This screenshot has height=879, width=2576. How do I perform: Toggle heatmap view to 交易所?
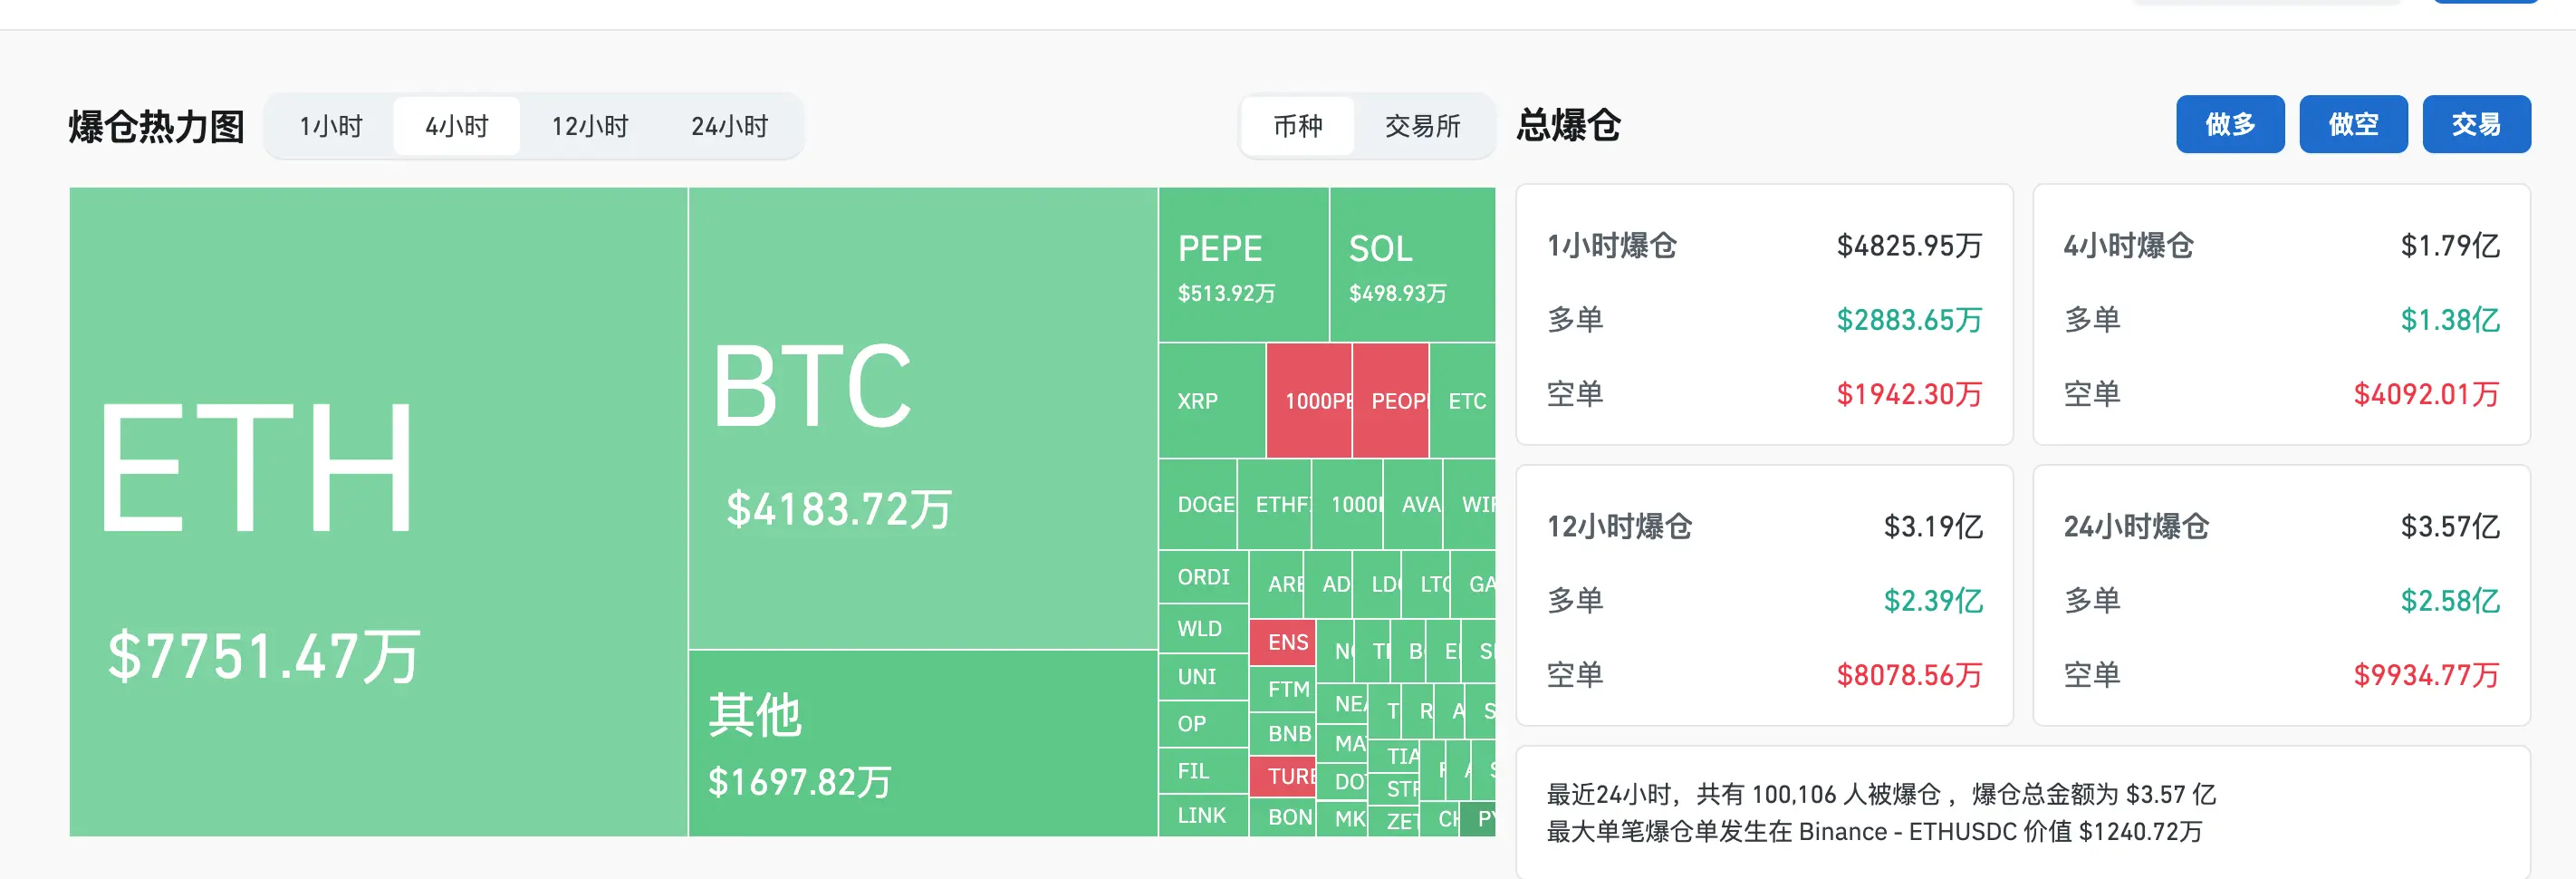tap(1422, 126)
